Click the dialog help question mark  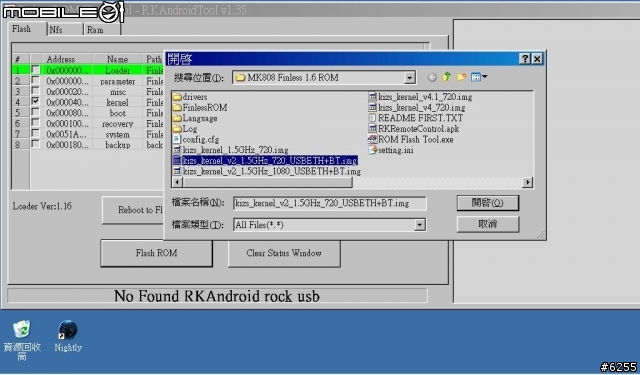(x=525, y=59)
